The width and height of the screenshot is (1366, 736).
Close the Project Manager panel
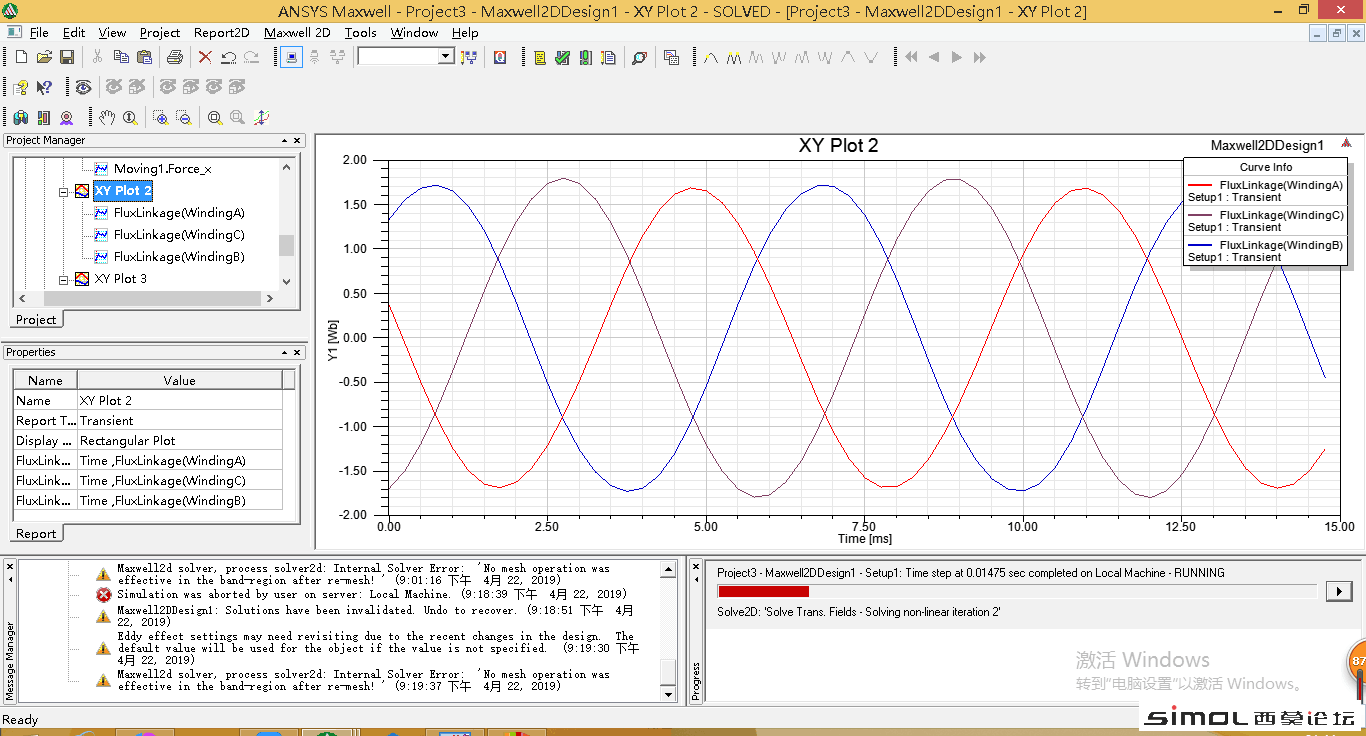(x=297, y=141)
